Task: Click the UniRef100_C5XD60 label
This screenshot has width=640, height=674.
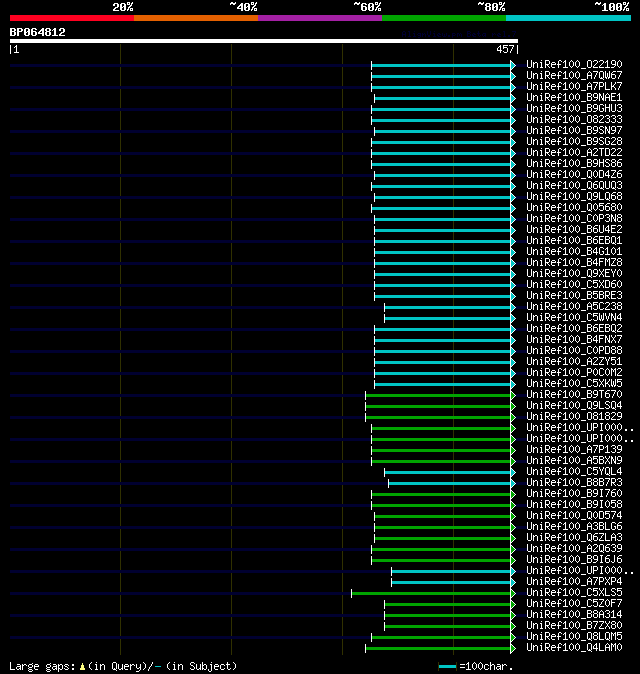Action: coord(574,285)
